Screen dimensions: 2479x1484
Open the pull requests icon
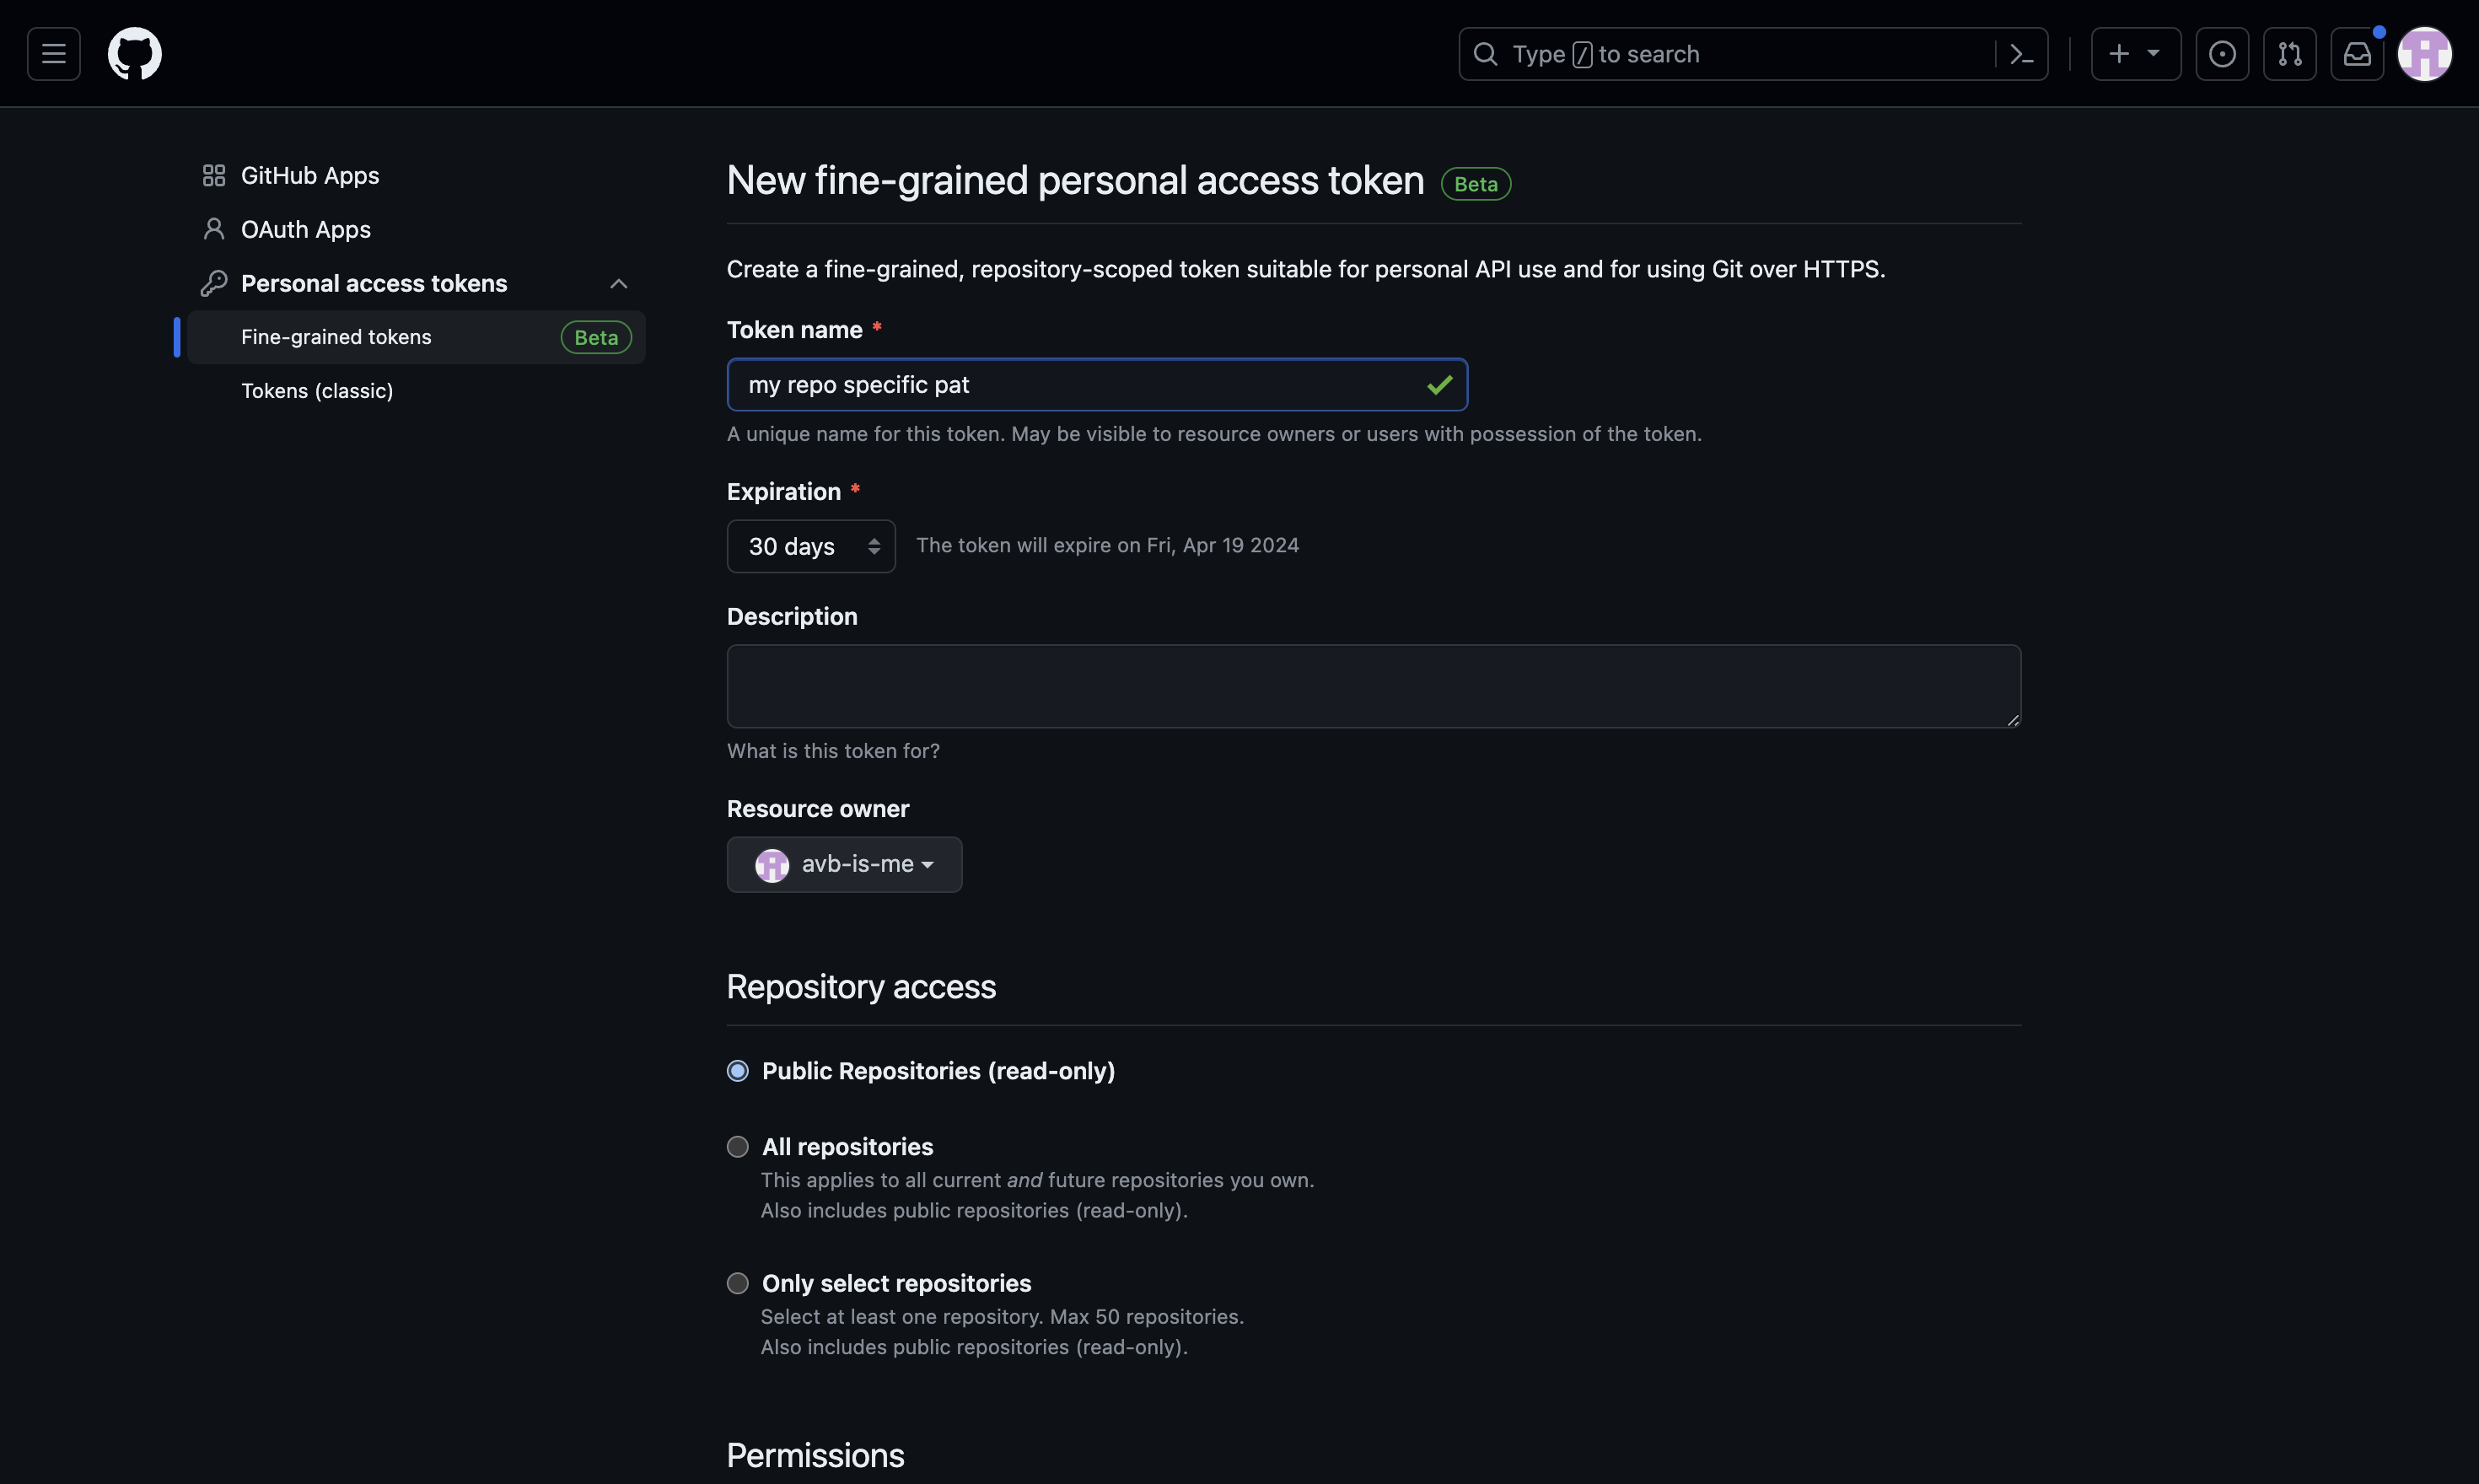[x=2290, y=54]
